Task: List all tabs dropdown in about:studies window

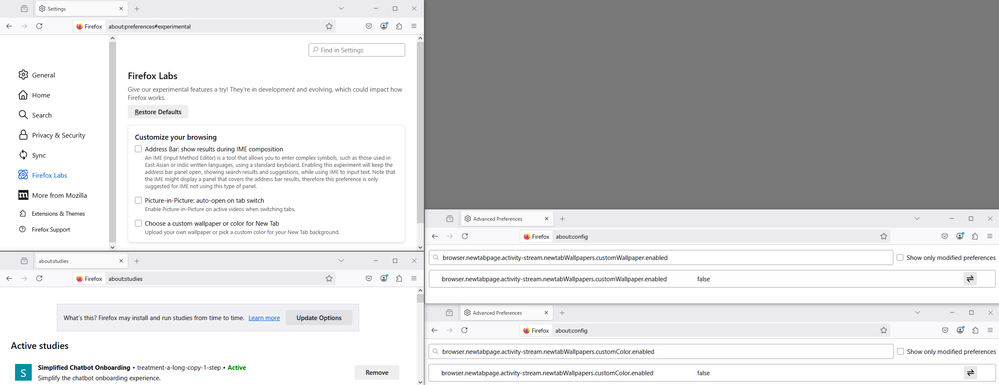Action: click(x=341, y=261)
